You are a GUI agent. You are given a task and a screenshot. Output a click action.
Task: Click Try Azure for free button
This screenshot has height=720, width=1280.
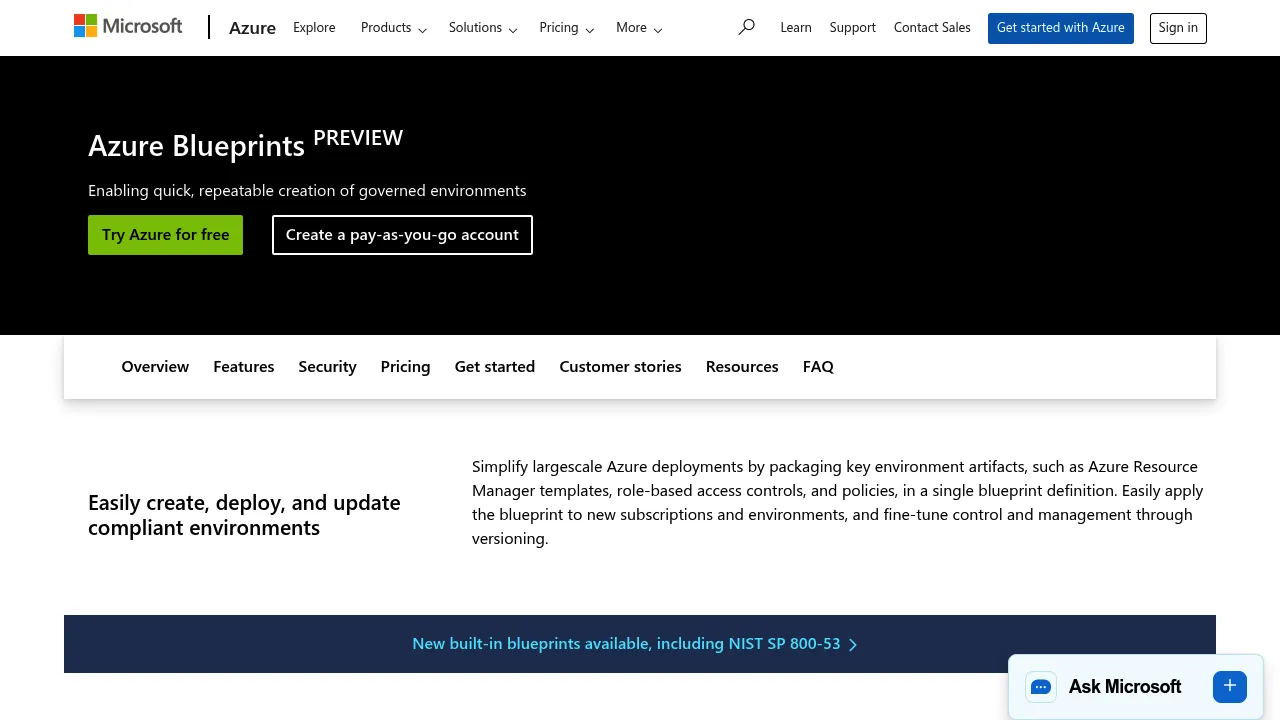[x=165, y=235]
